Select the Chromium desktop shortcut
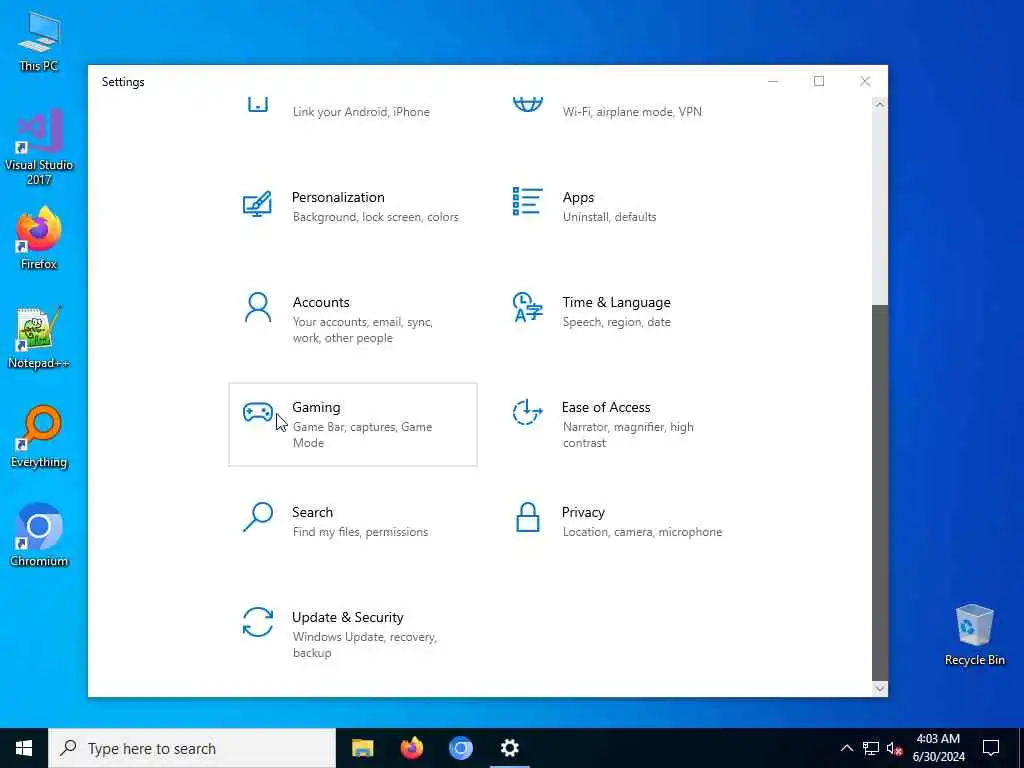The height and width of the screenshot is (768, 1024). pos(39,536)
